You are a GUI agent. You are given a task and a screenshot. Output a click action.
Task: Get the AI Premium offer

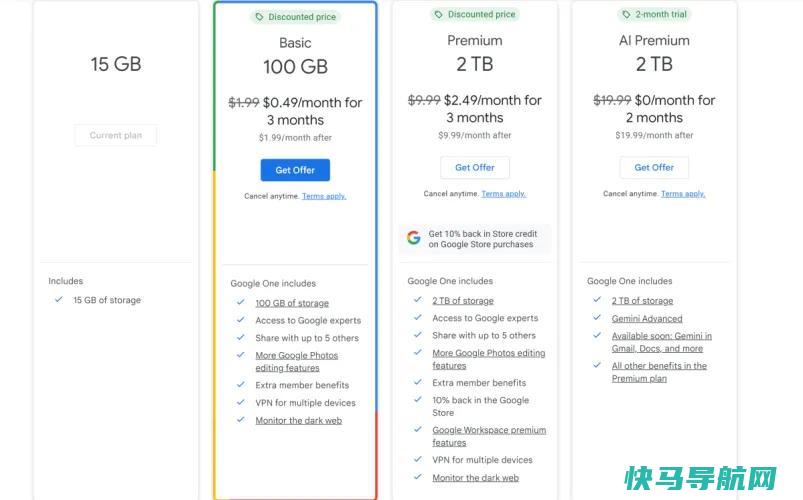654,168
